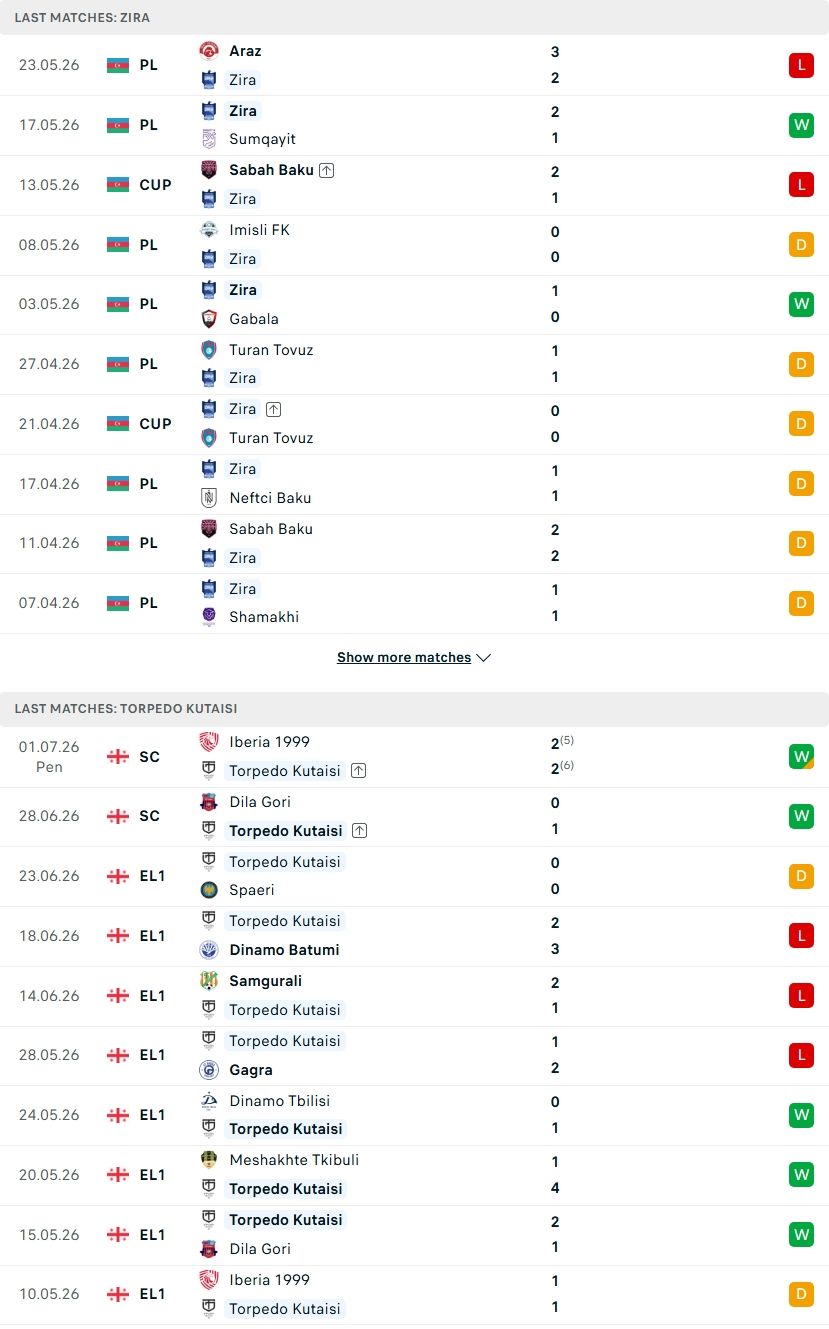This screenshot has height=1329, width=829.
Task: Expand the list with Show more matches
Action: (404, 658)
